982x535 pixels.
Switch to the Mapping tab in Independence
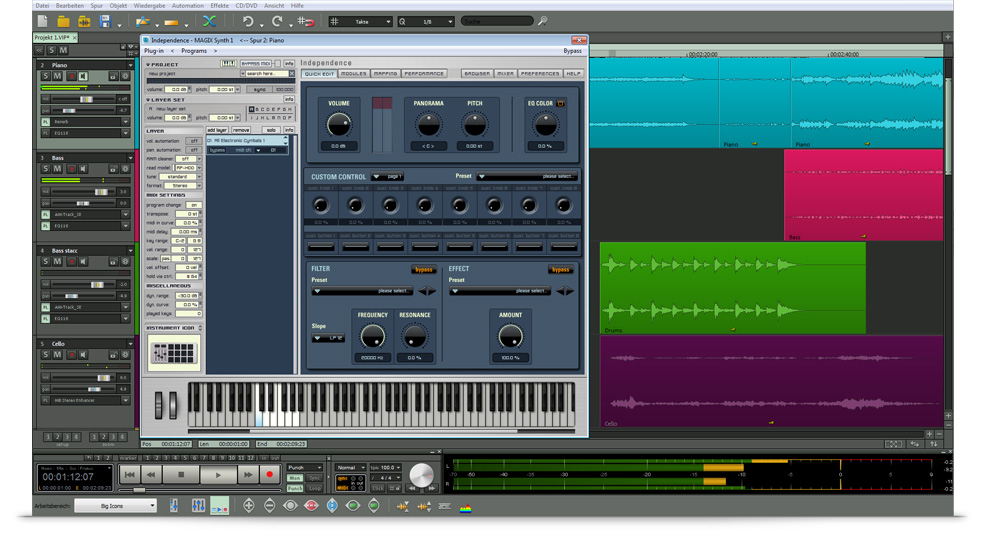(x=385, y=73)
